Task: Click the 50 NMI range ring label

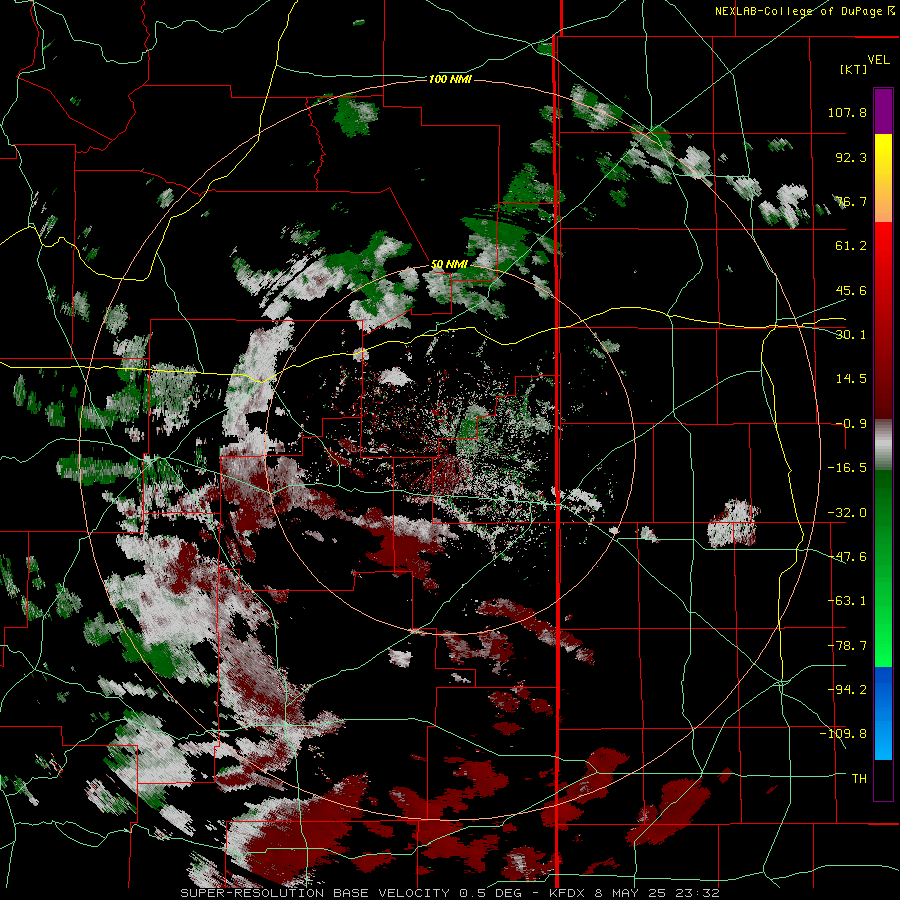Action: 449,265
